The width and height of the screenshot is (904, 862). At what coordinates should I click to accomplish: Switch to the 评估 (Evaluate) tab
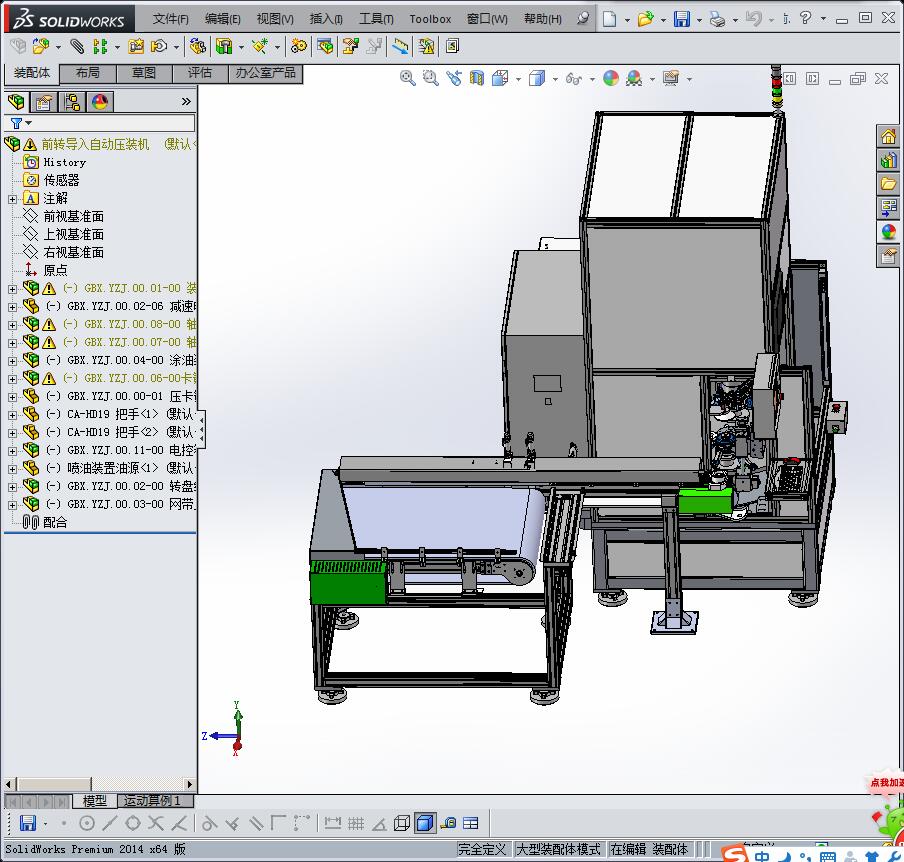(199, 73)
